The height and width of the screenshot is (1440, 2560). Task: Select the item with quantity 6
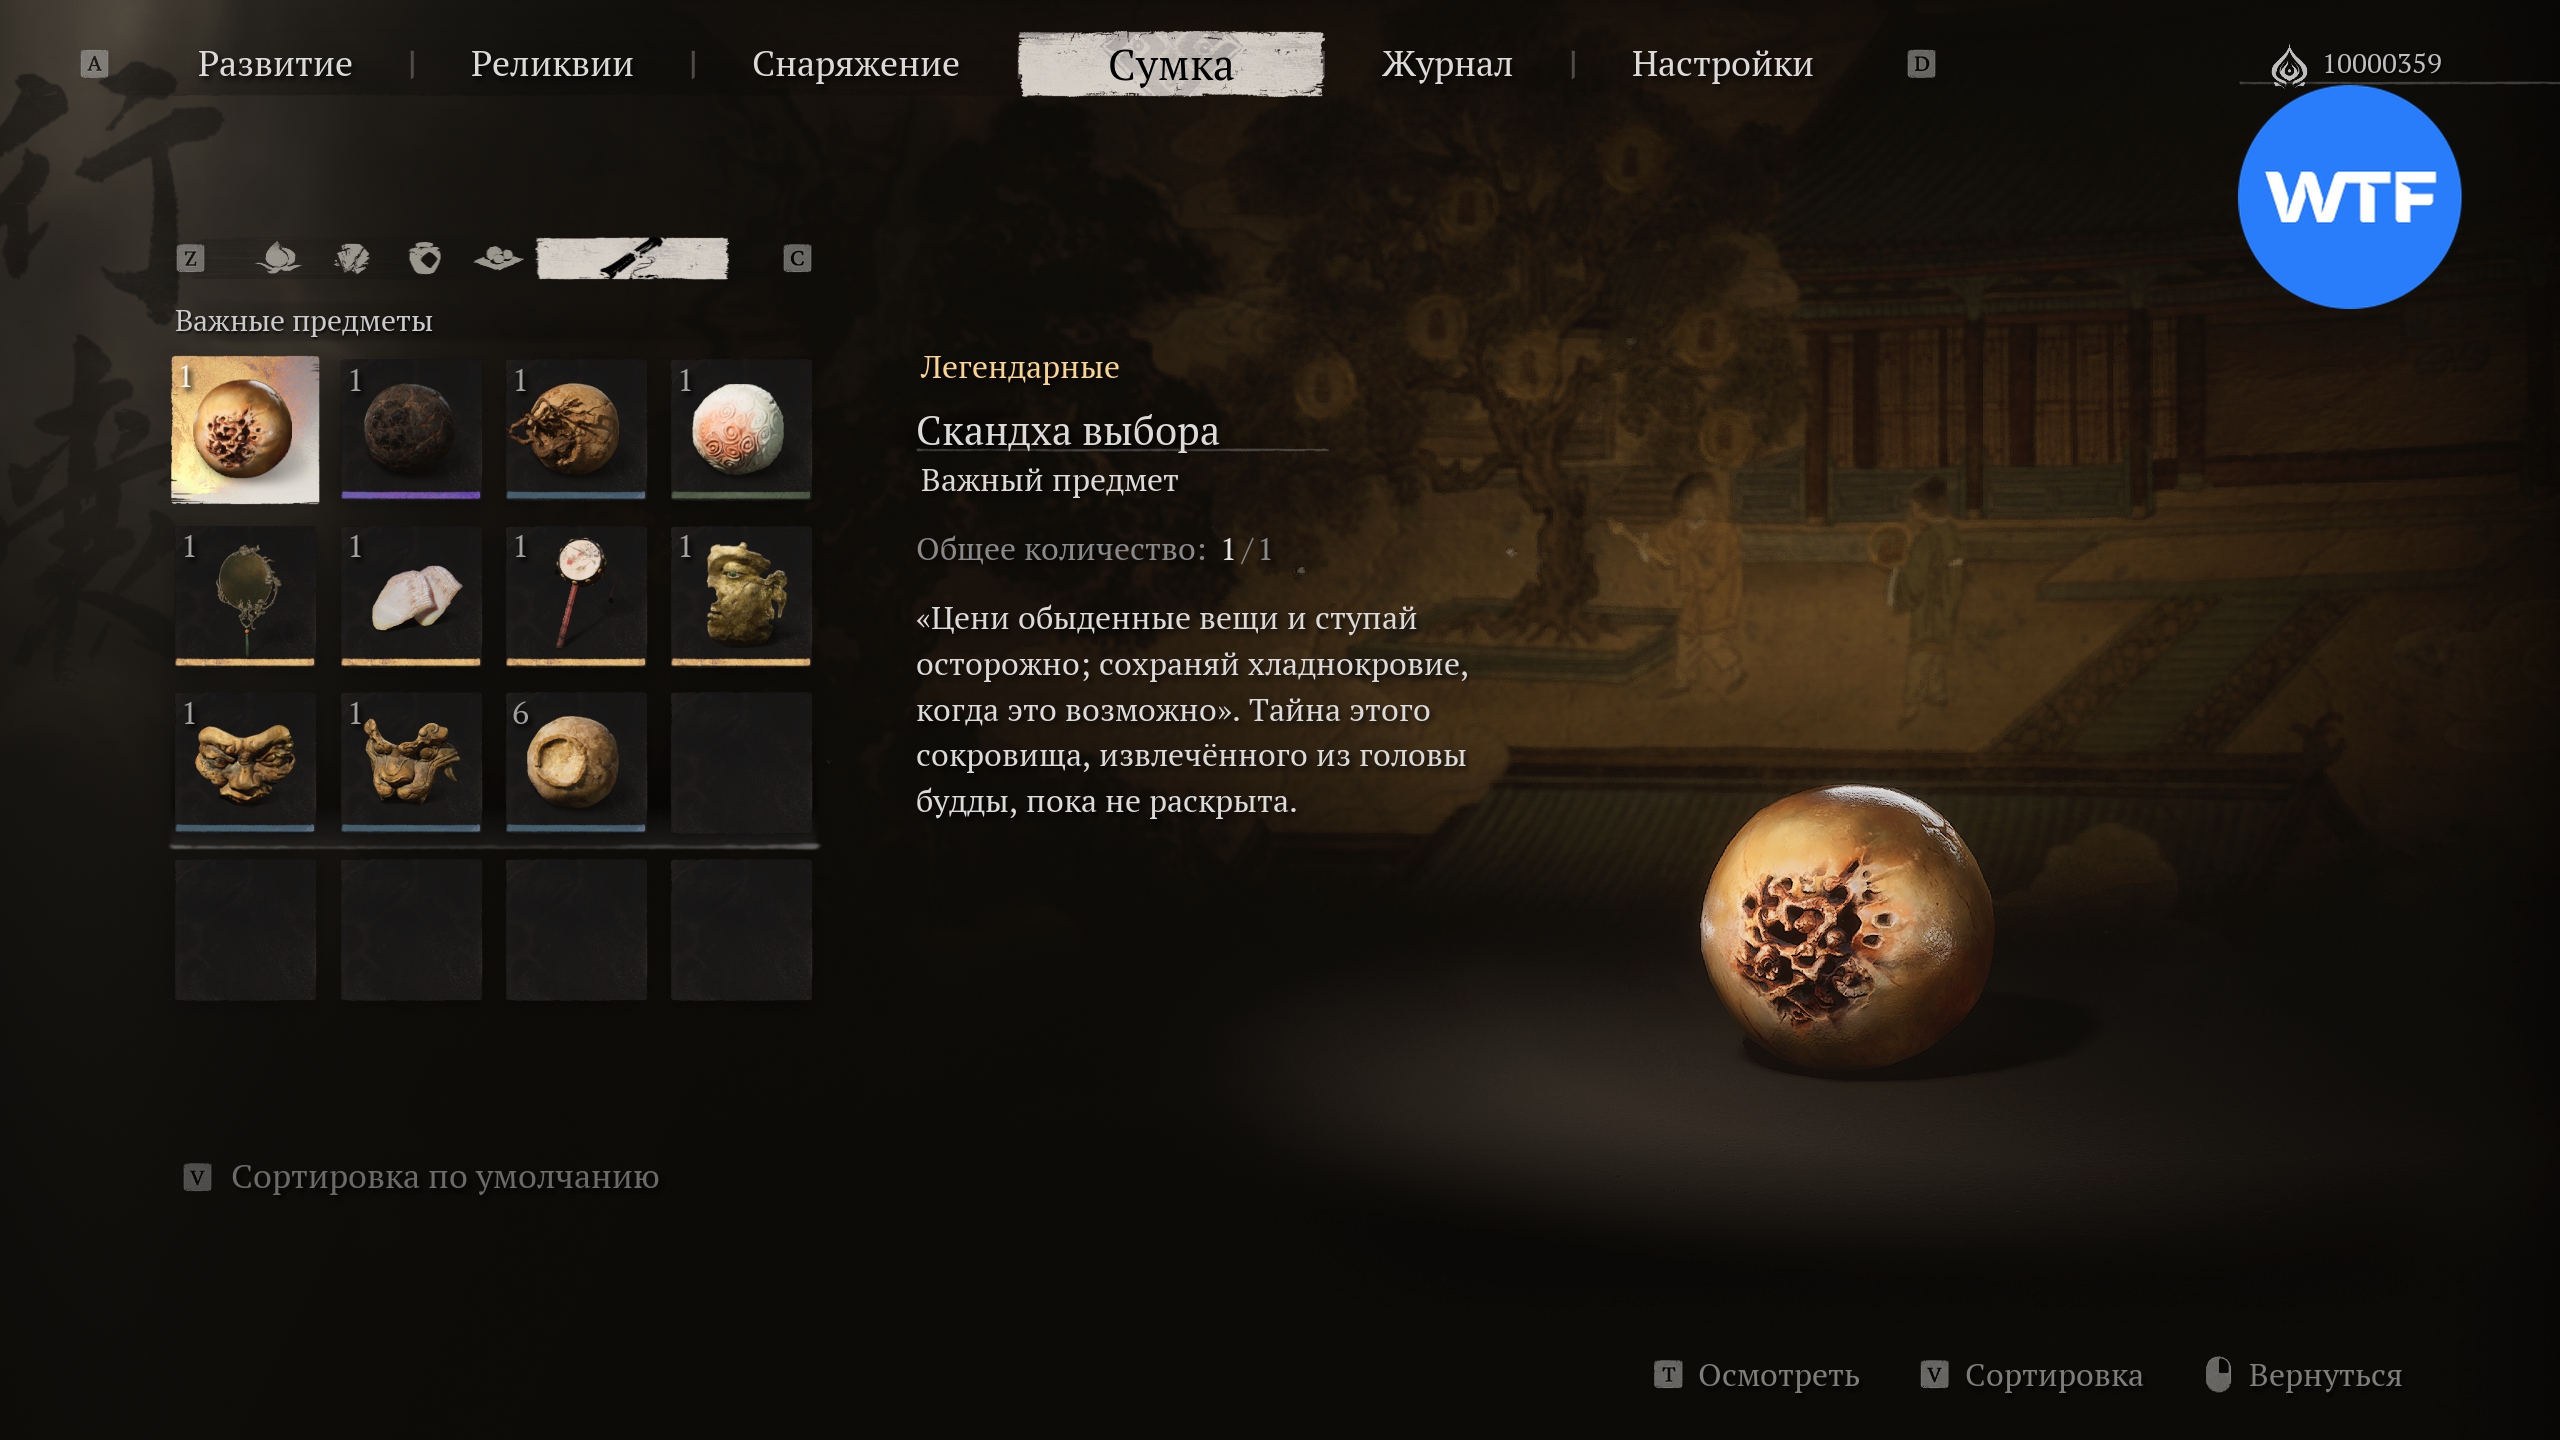pyautogui.click(x=576, y=762)
